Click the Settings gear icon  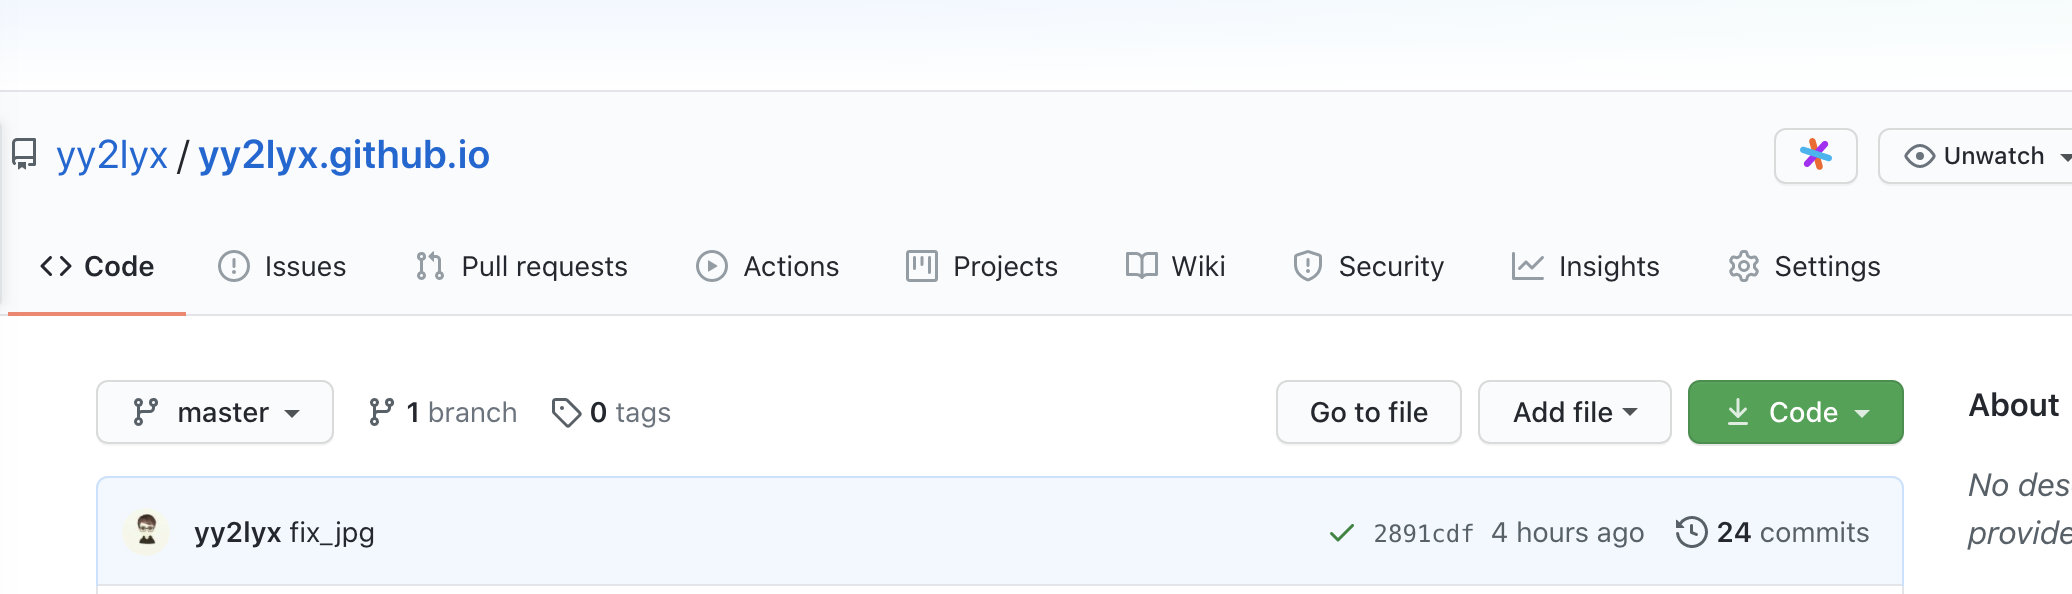coord(1743,266)
